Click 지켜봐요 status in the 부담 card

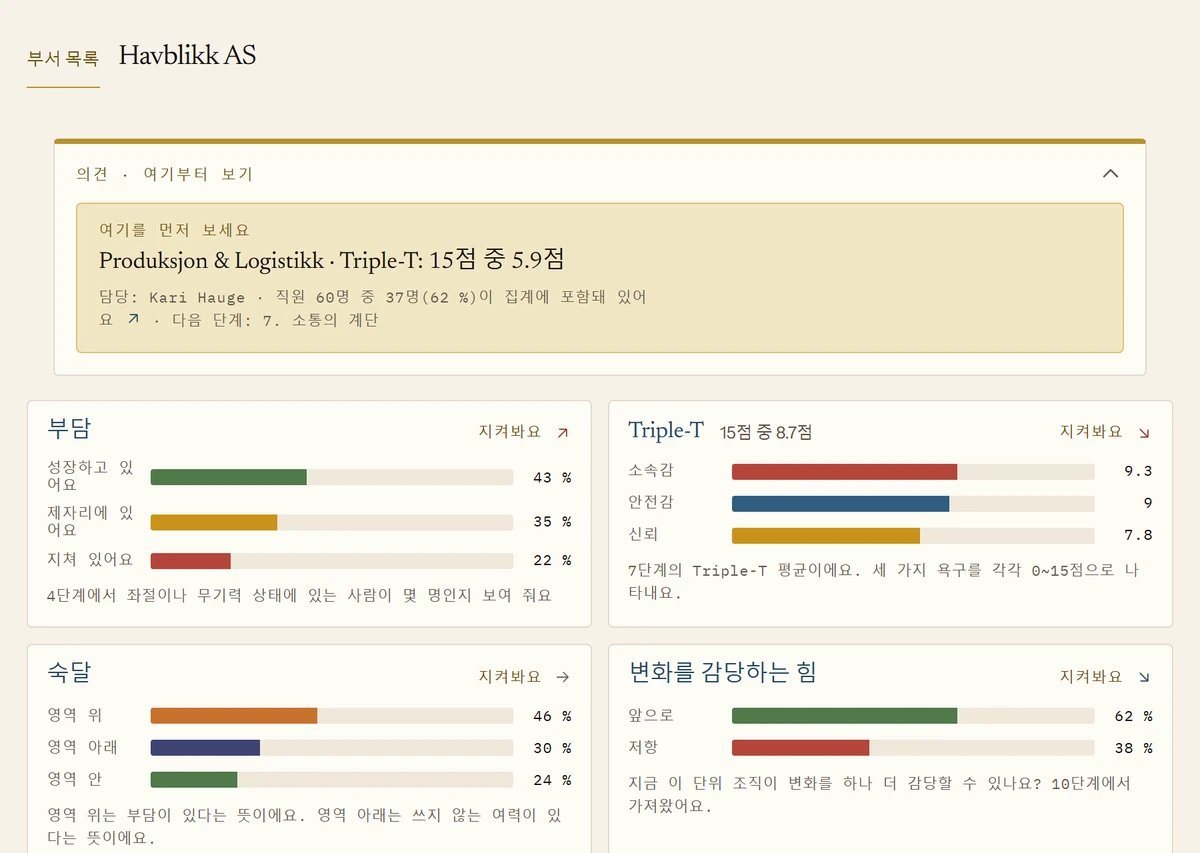(510, 432)
